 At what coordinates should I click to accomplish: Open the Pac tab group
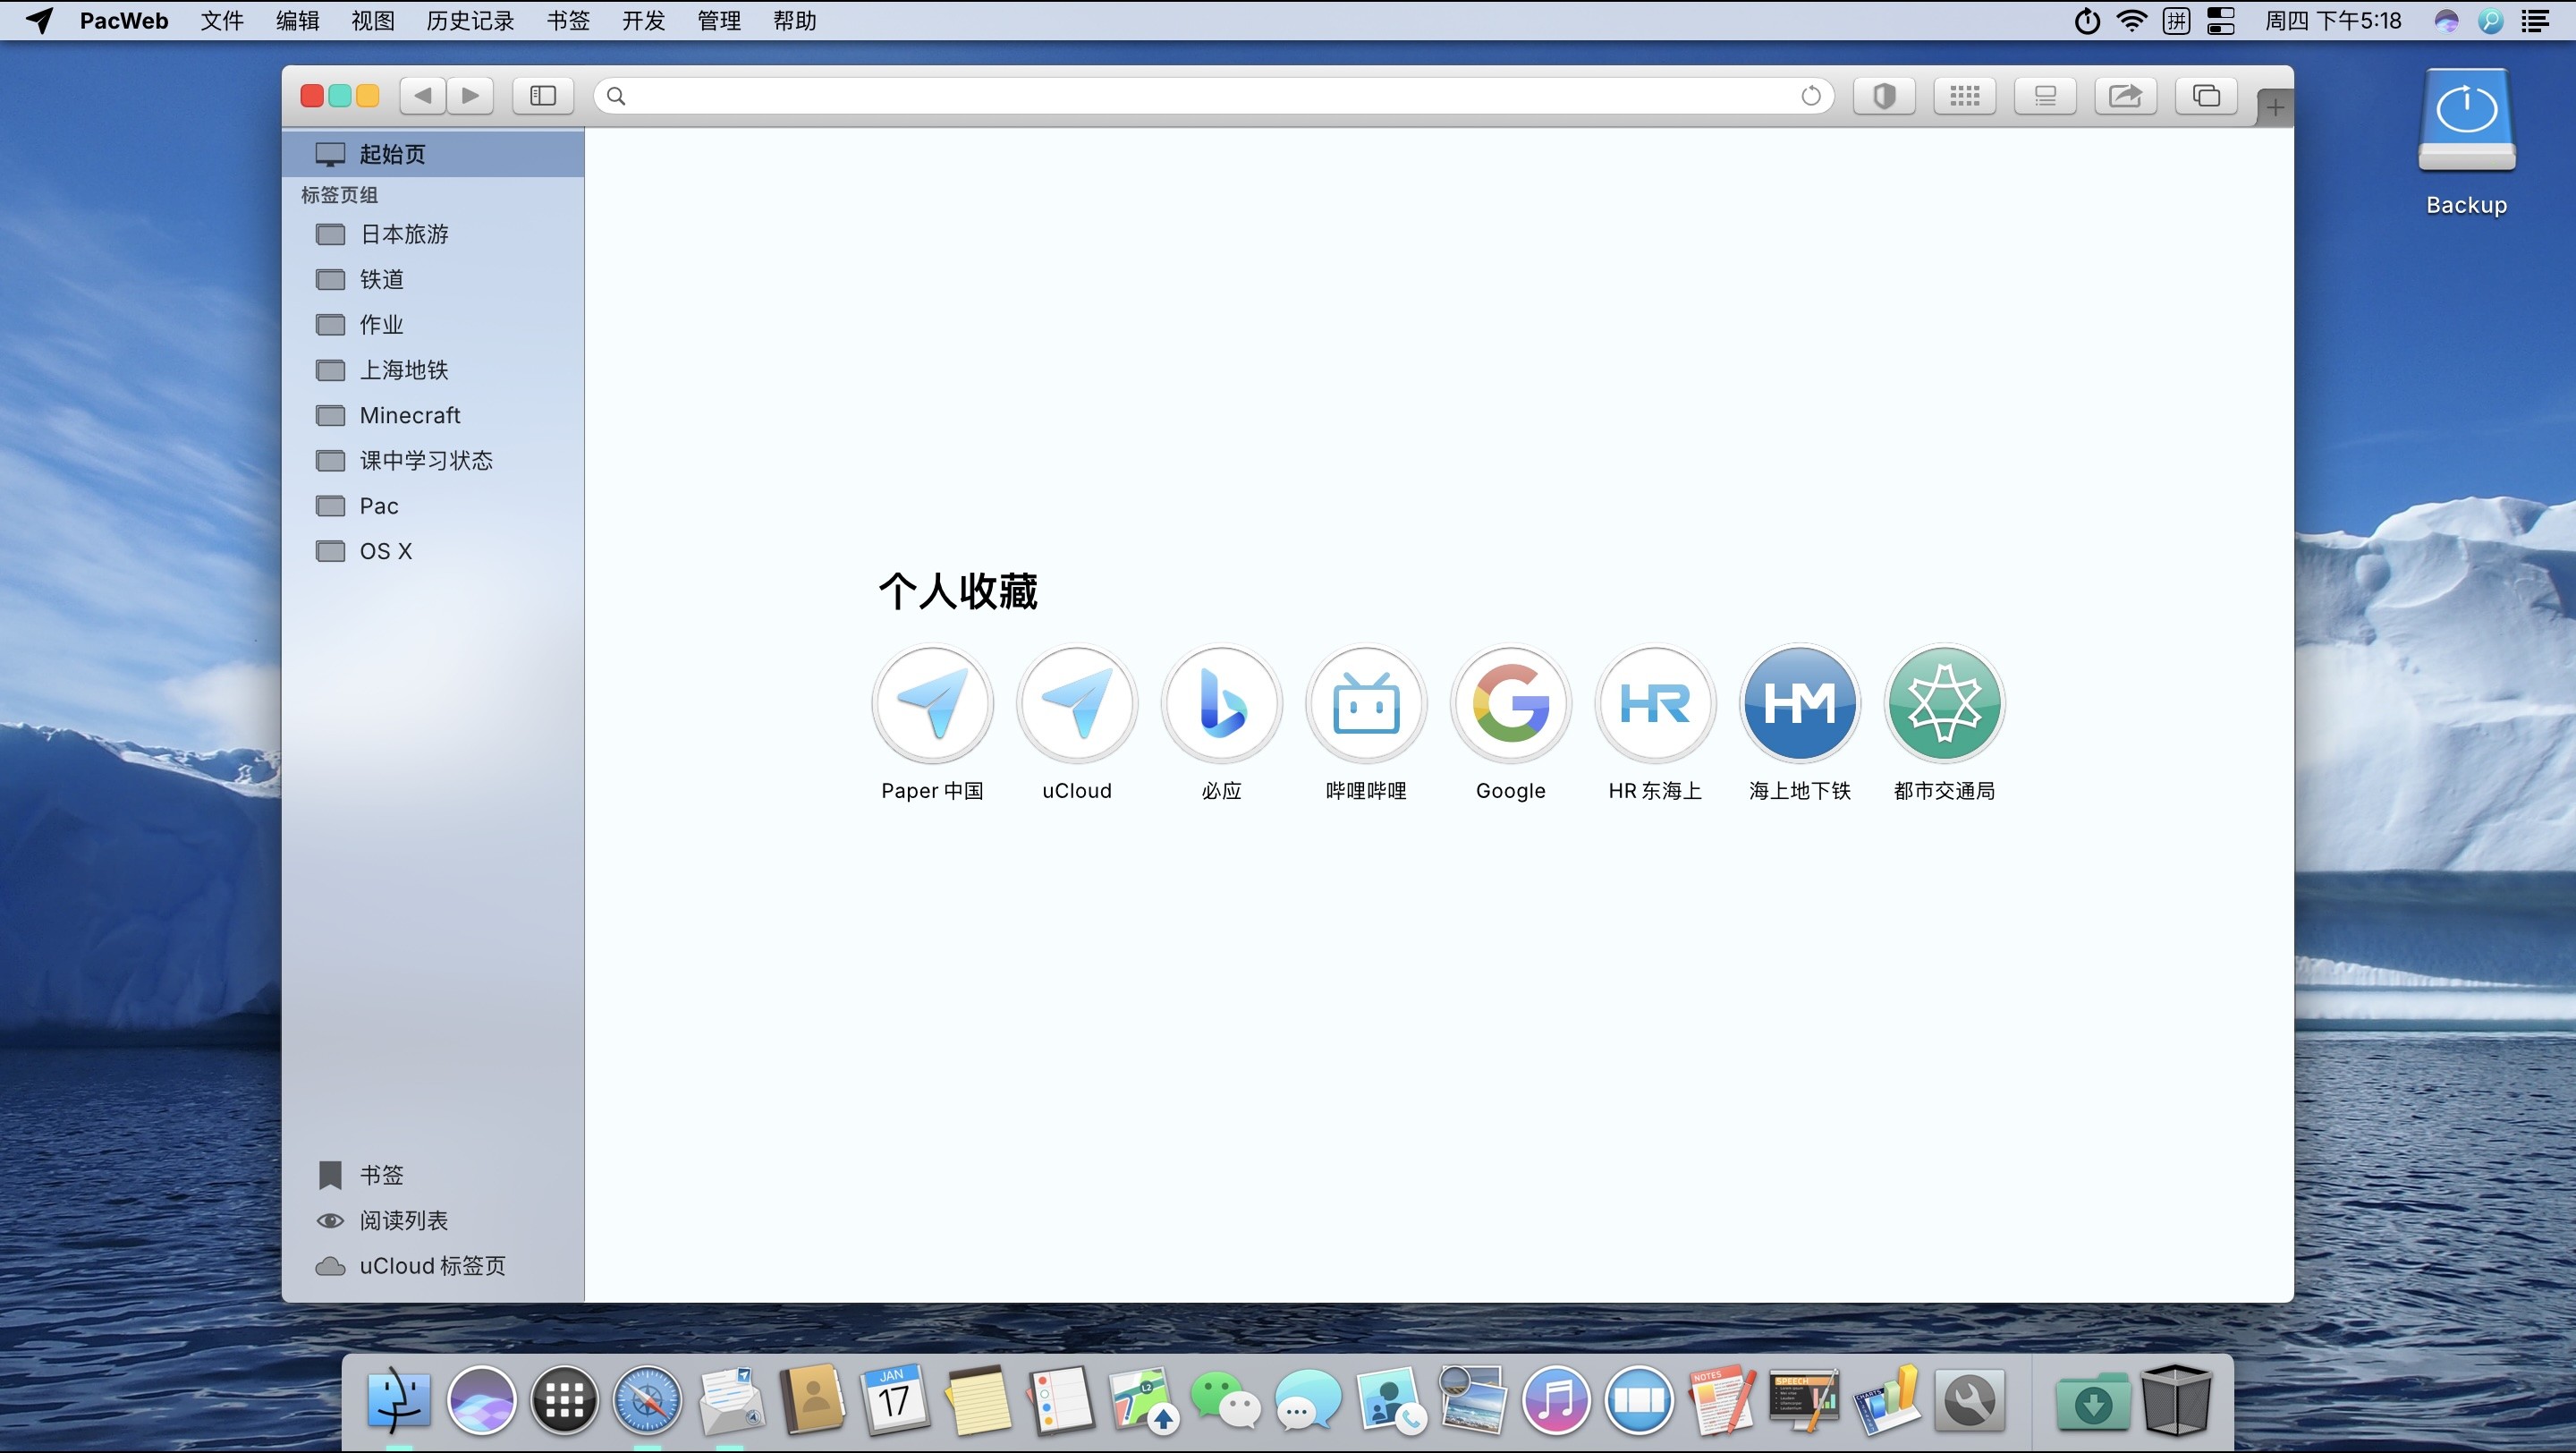pos(433,506)
